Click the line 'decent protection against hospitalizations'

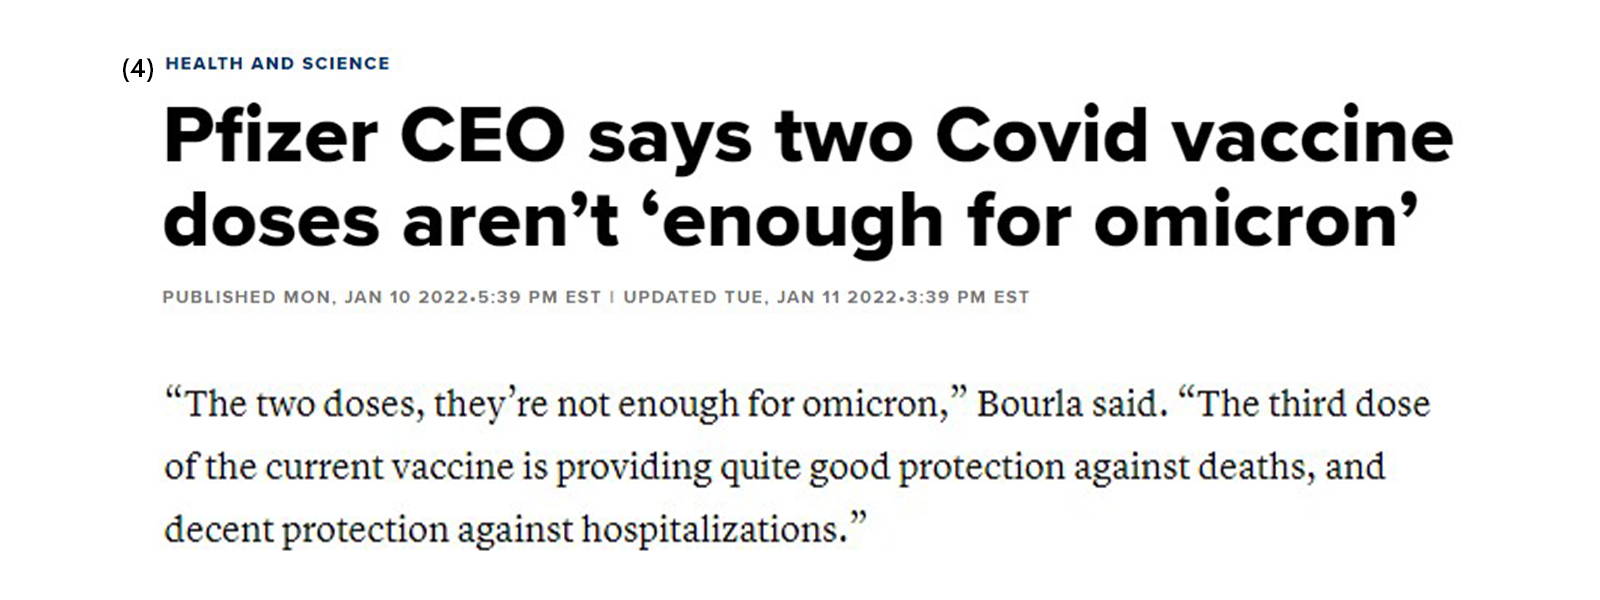pyautogui.click(x=513, y=529)
